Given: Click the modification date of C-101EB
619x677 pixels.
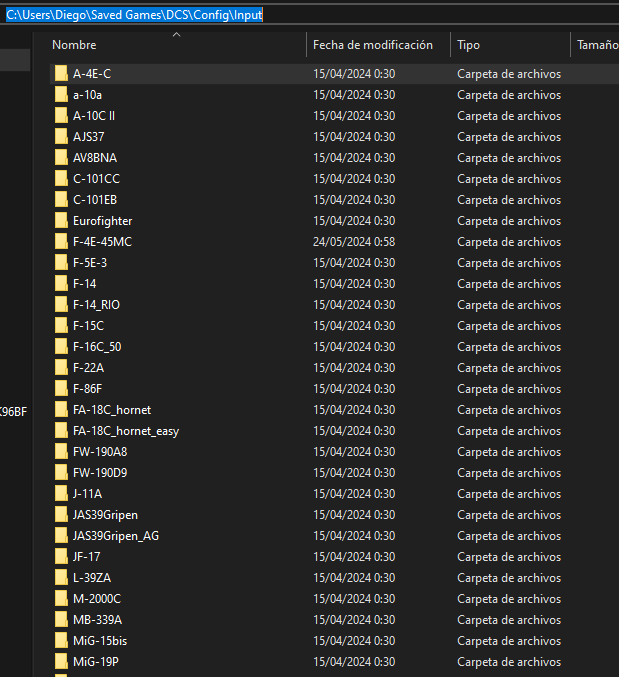Looking at the screenshot, I should [x=354, y=200].
